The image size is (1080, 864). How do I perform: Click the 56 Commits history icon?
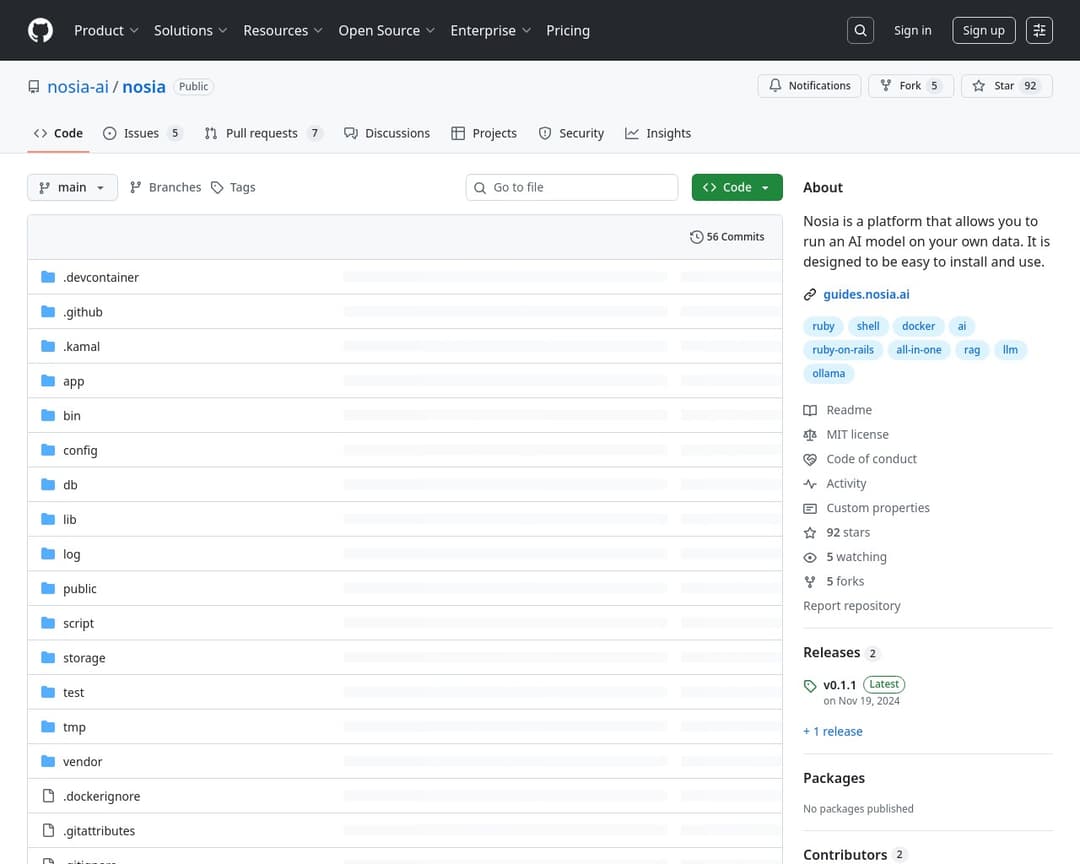point(696,237)
